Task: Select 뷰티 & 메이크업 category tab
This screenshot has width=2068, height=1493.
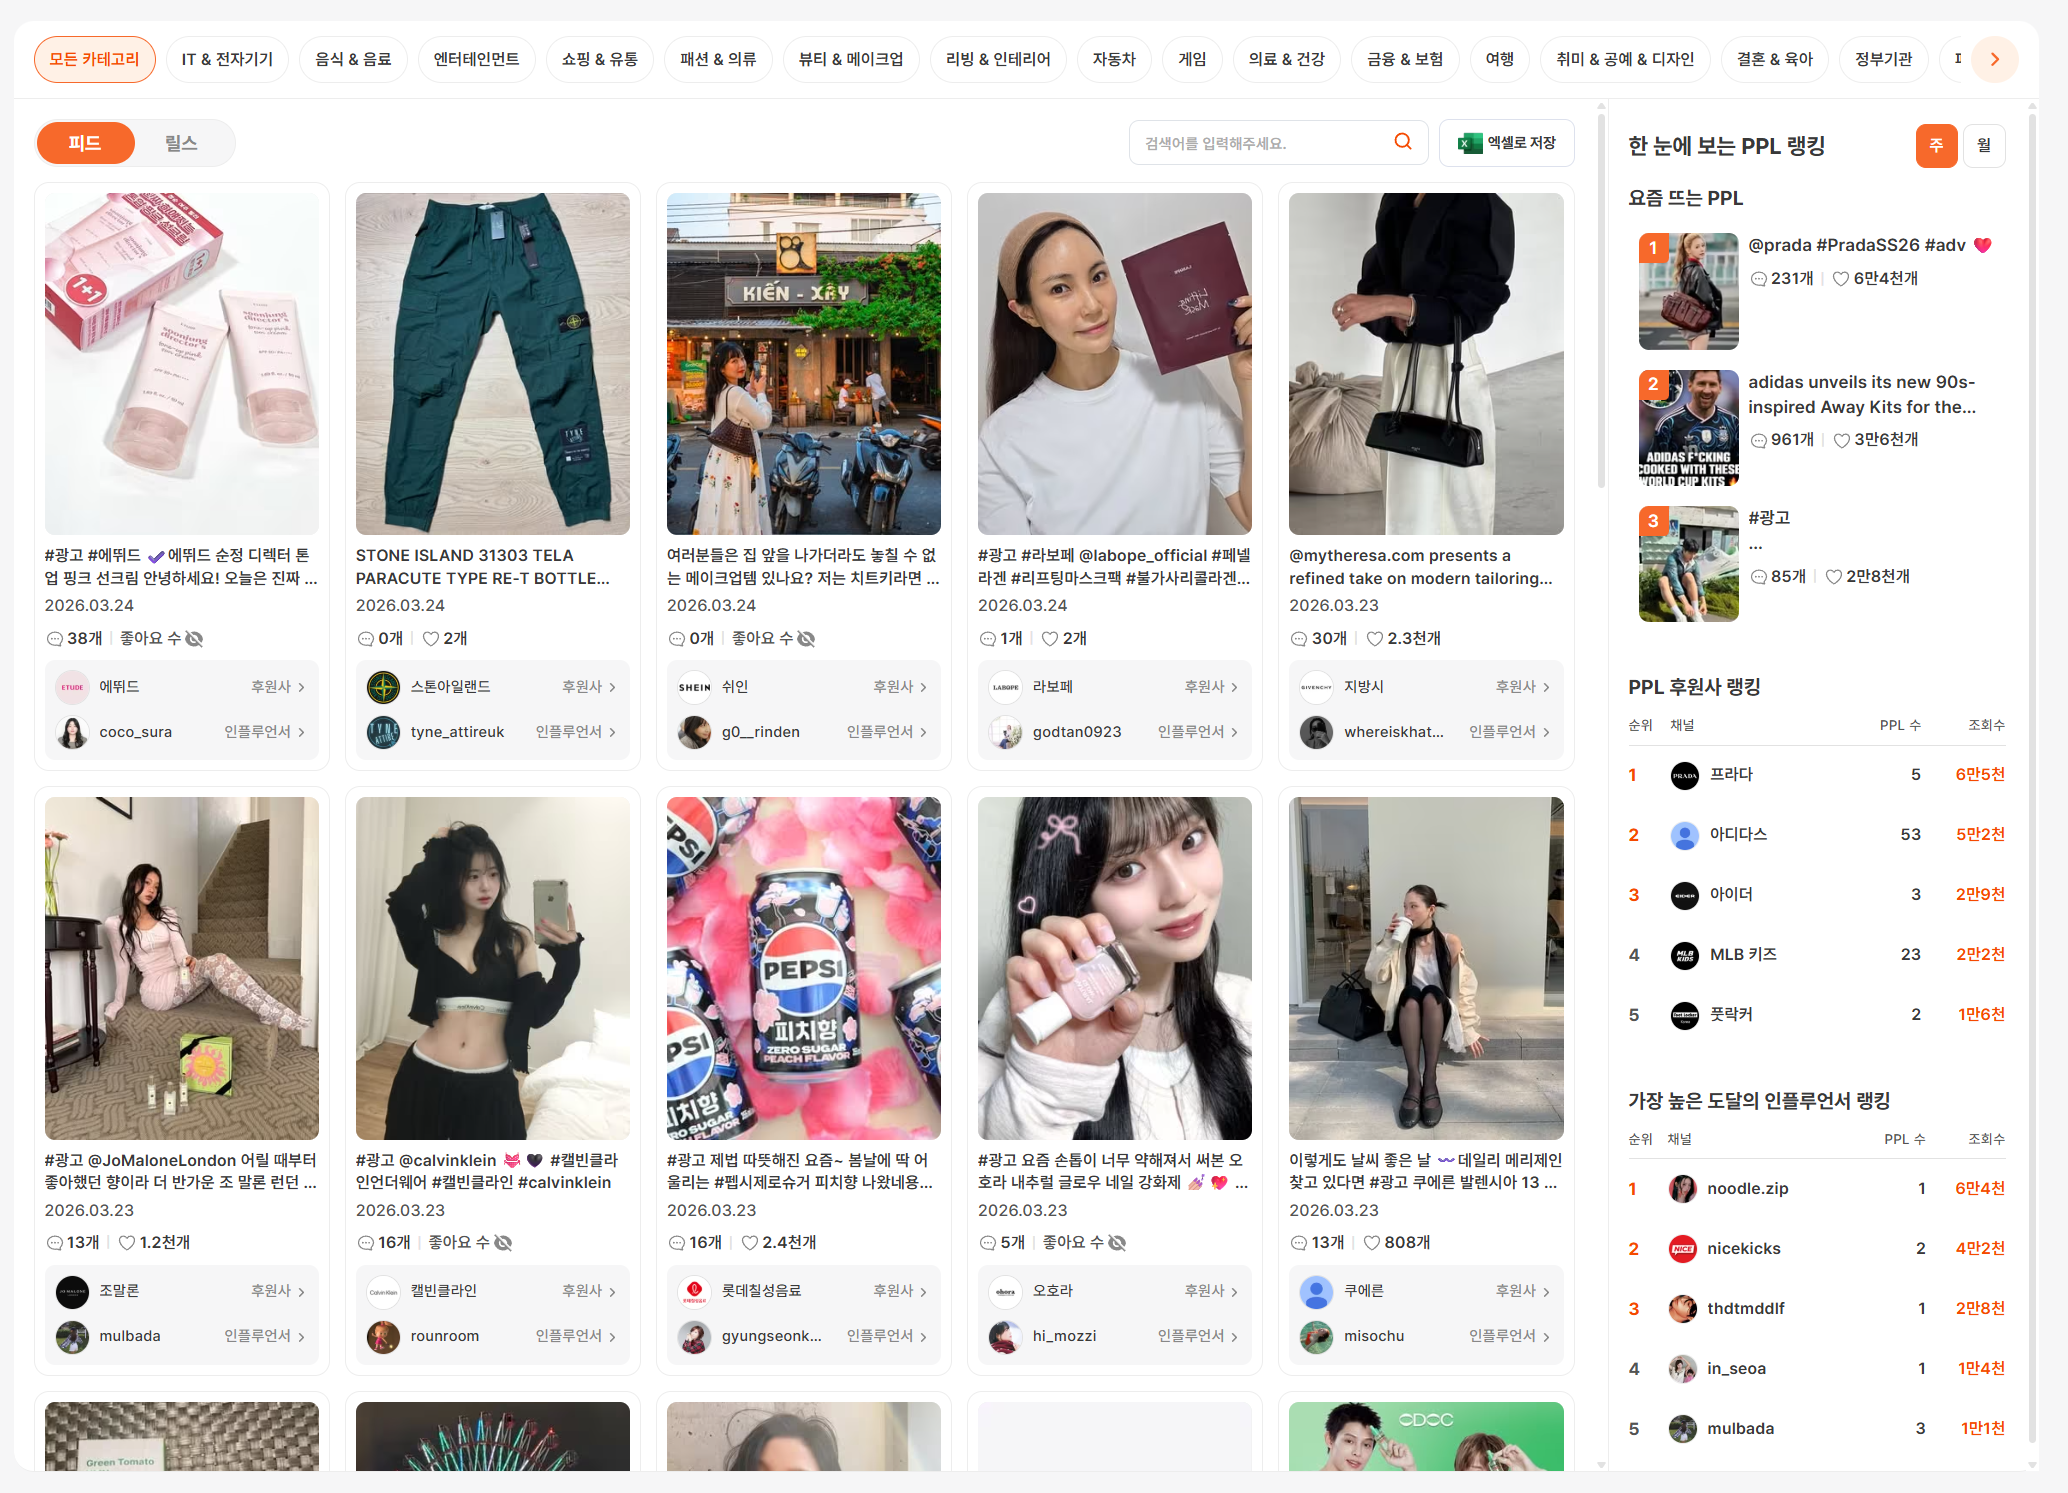Action: [850, 59]
